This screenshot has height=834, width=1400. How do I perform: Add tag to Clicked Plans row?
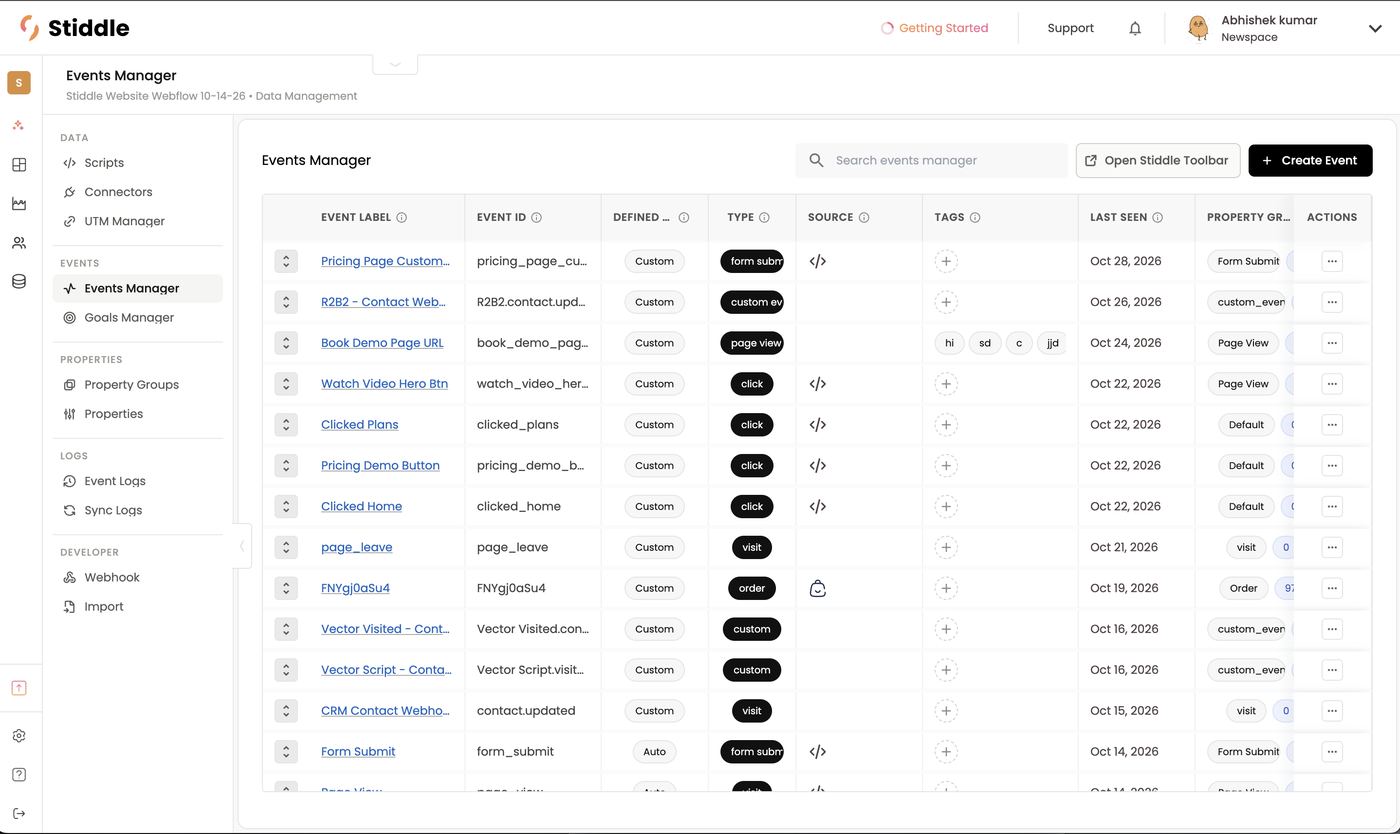tap(946, 425)
